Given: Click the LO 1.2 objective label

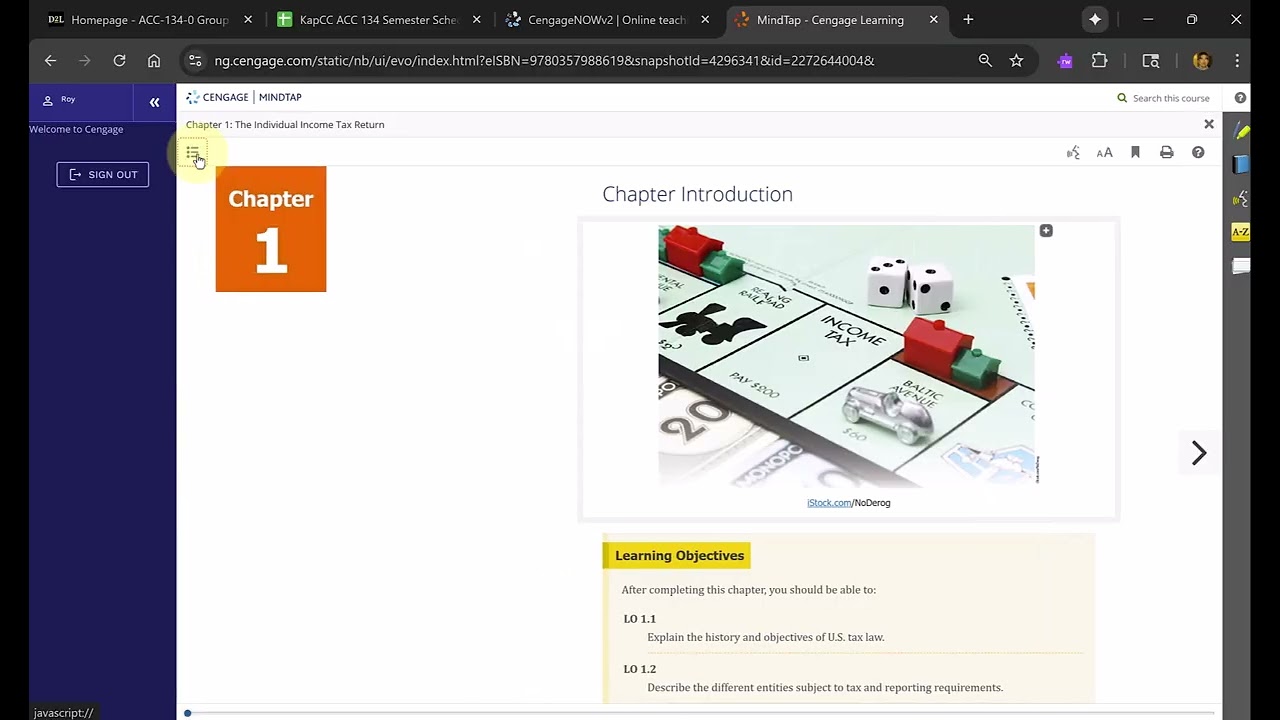Looking at the screenshot, I should pyautogui.click(x=640, y=669).
